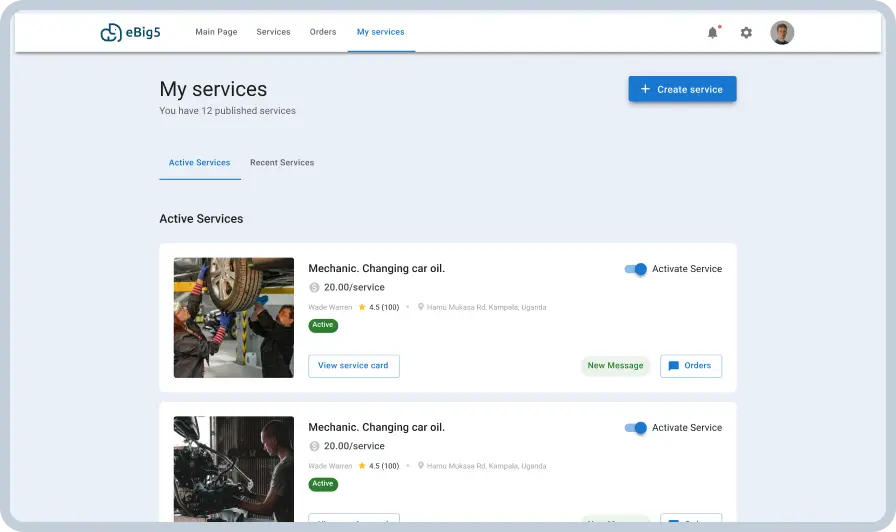Open the user profile avatar
This screenshot has width=896, height=532.
click(x=782, y=33)
